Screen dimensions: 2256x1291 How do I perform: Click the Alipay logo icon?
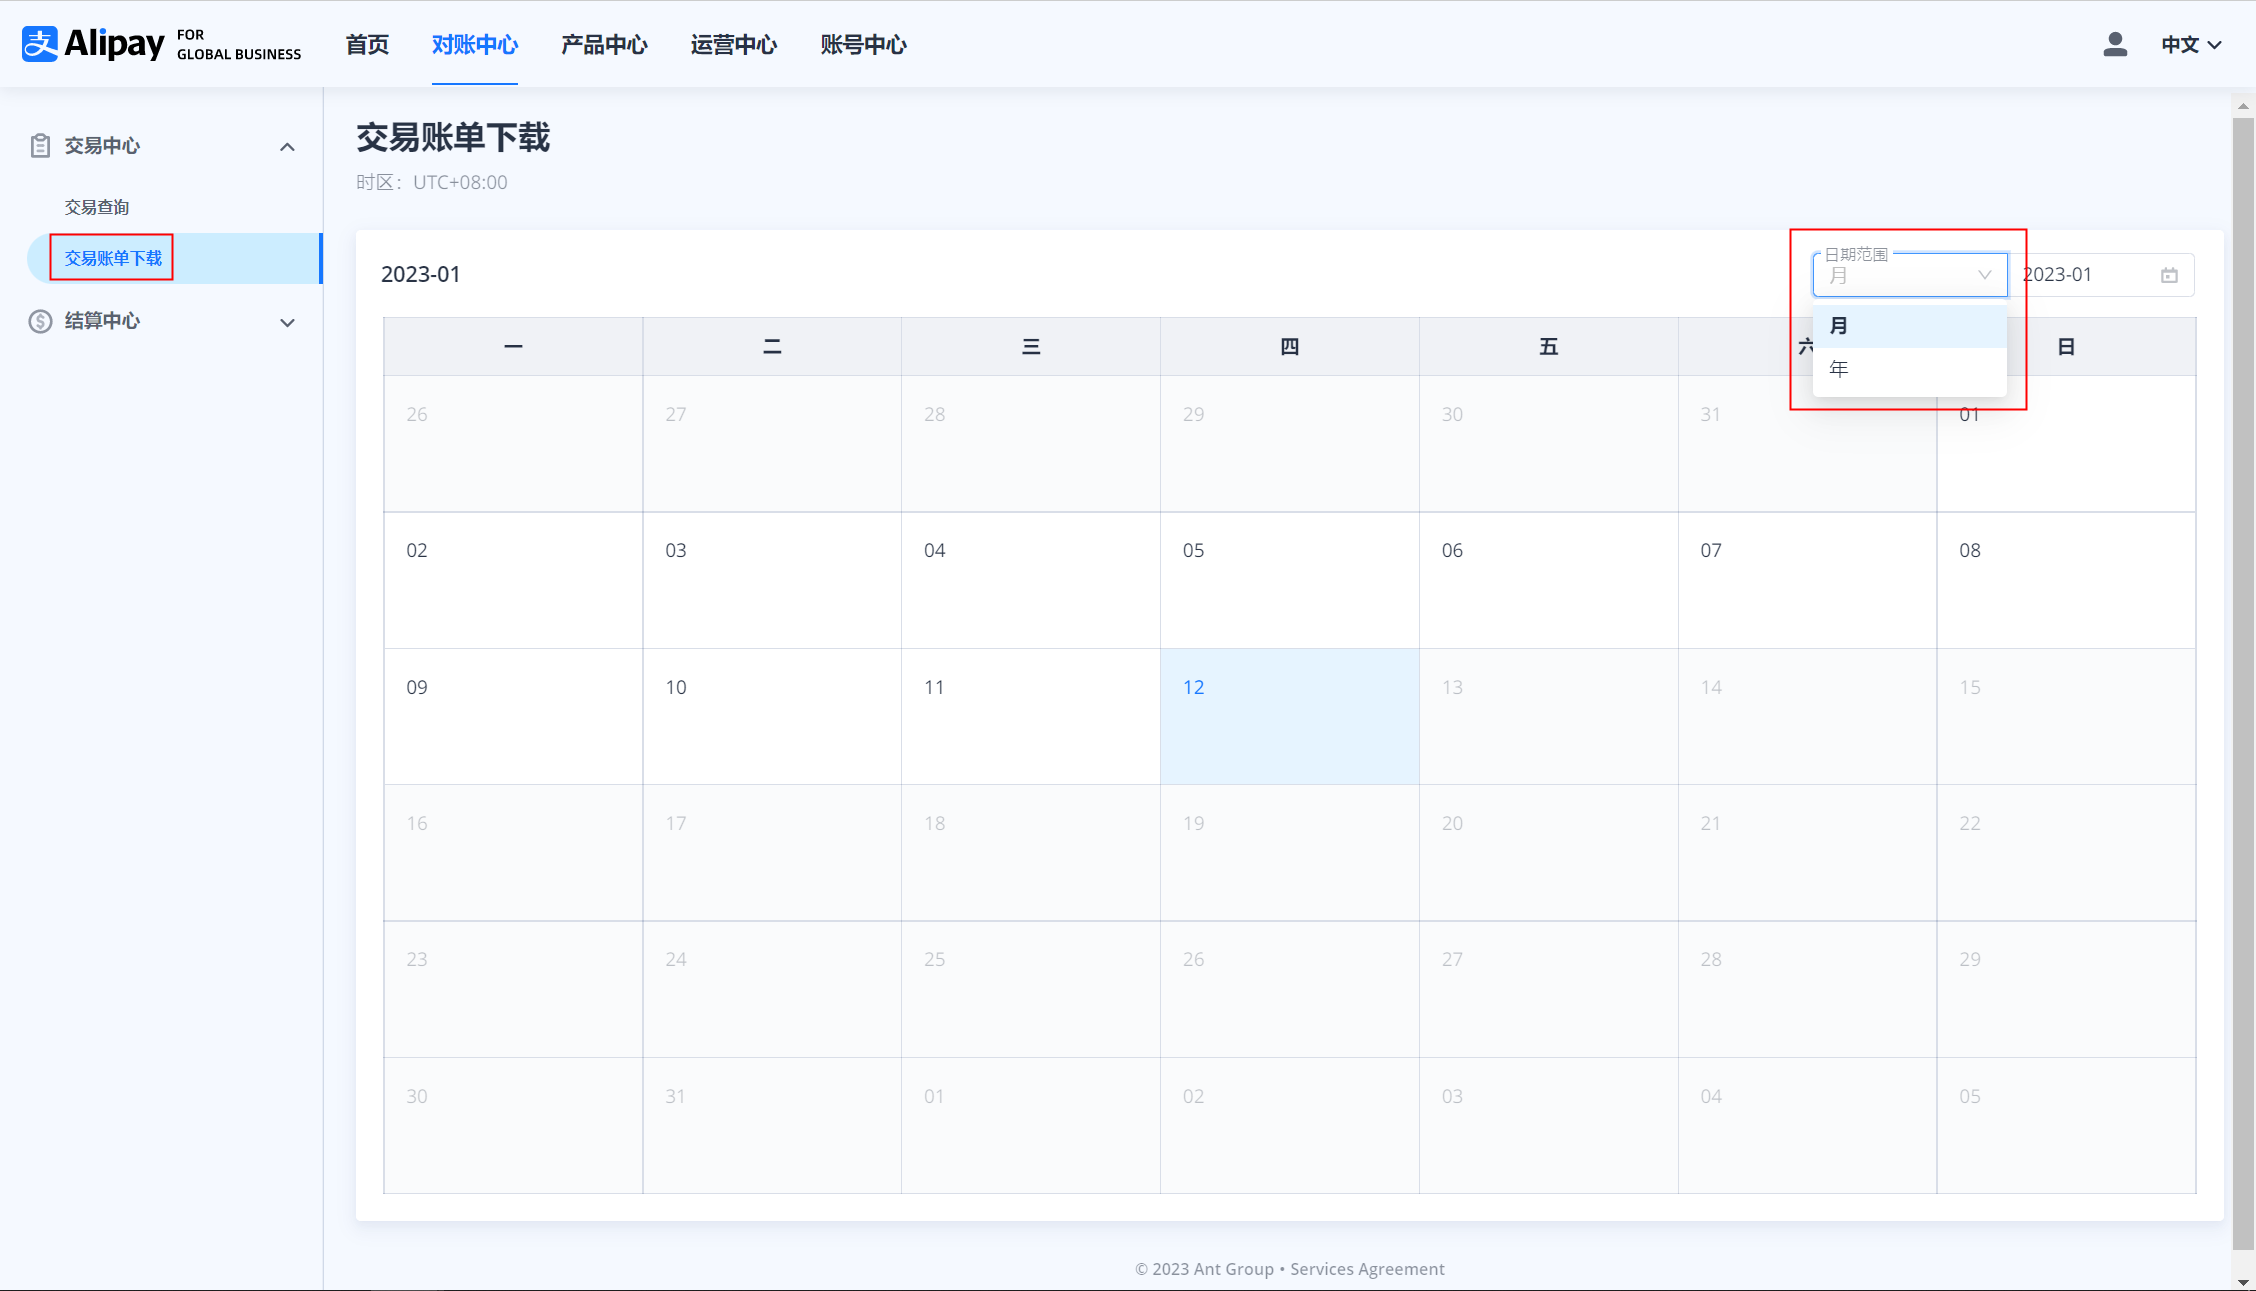[40, 44]
